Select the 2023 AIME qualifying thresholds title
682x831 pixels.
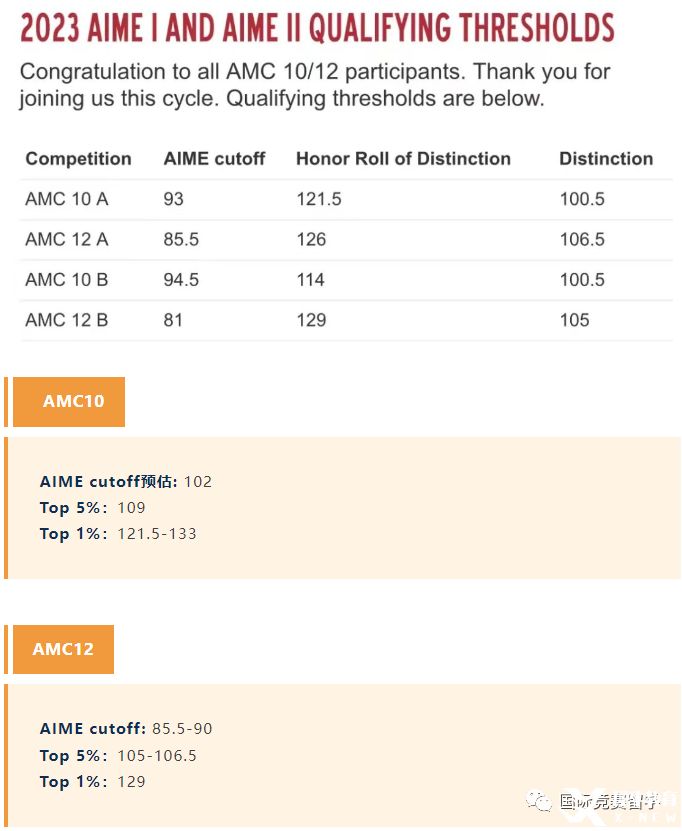(x=317, y=28)
